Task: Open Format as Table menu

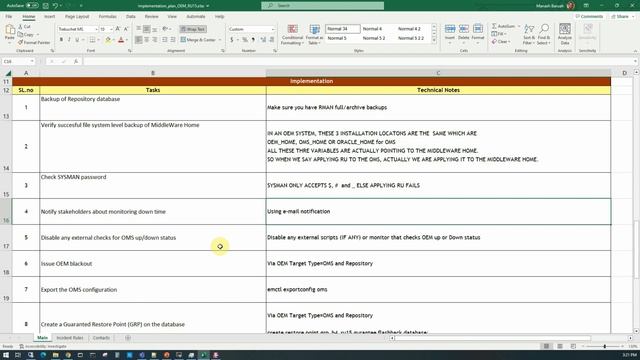Action: tap(314, 34)
